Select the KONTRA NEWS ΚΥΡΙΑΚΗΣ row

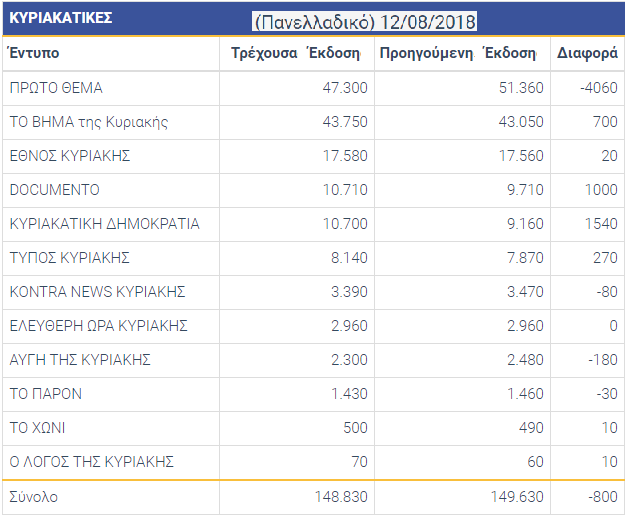tap(98, 292)
